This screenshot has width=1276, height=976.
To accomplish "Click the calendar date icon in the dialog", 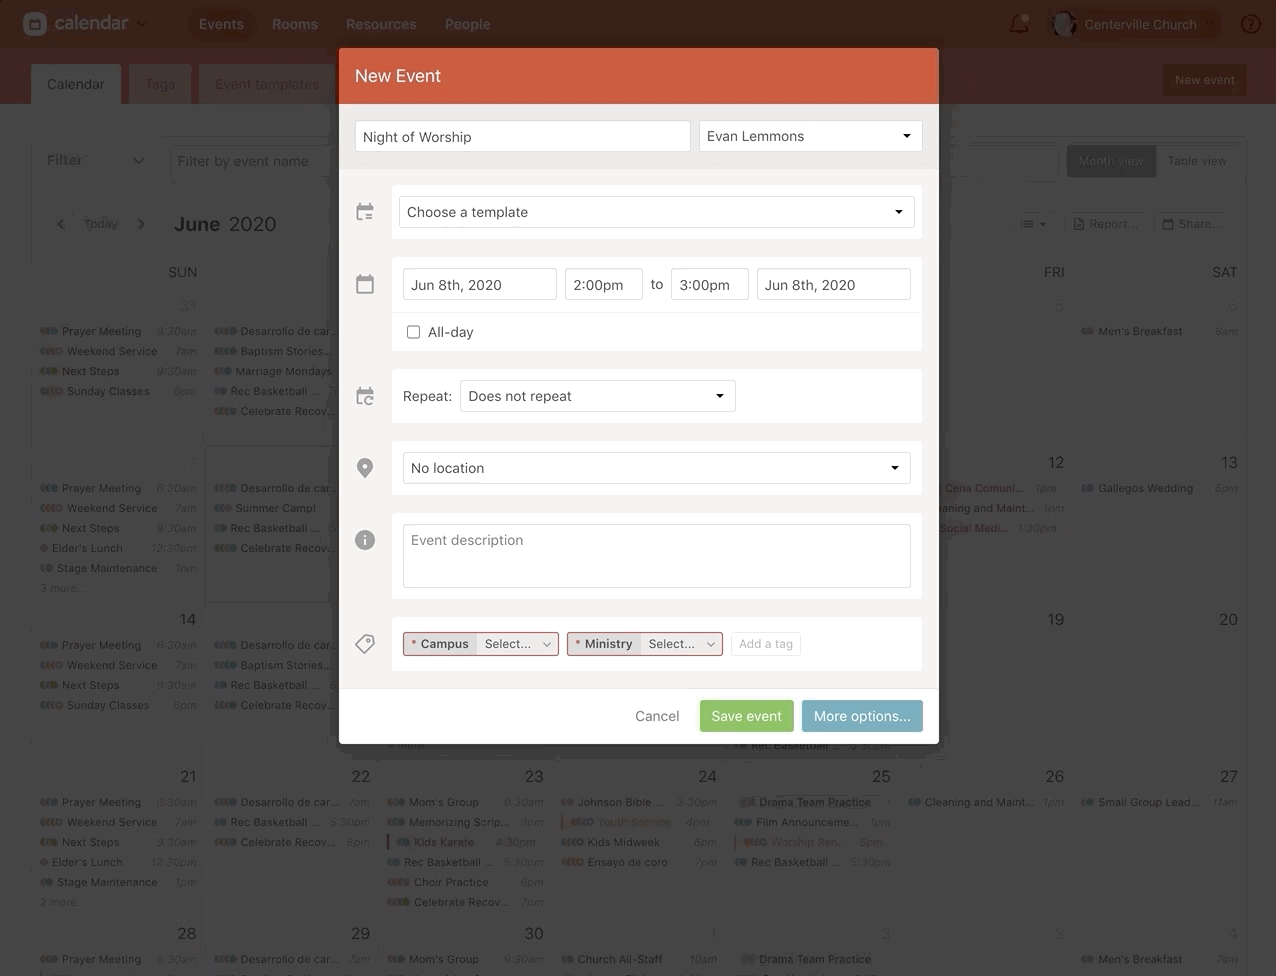I will (365, 285).
